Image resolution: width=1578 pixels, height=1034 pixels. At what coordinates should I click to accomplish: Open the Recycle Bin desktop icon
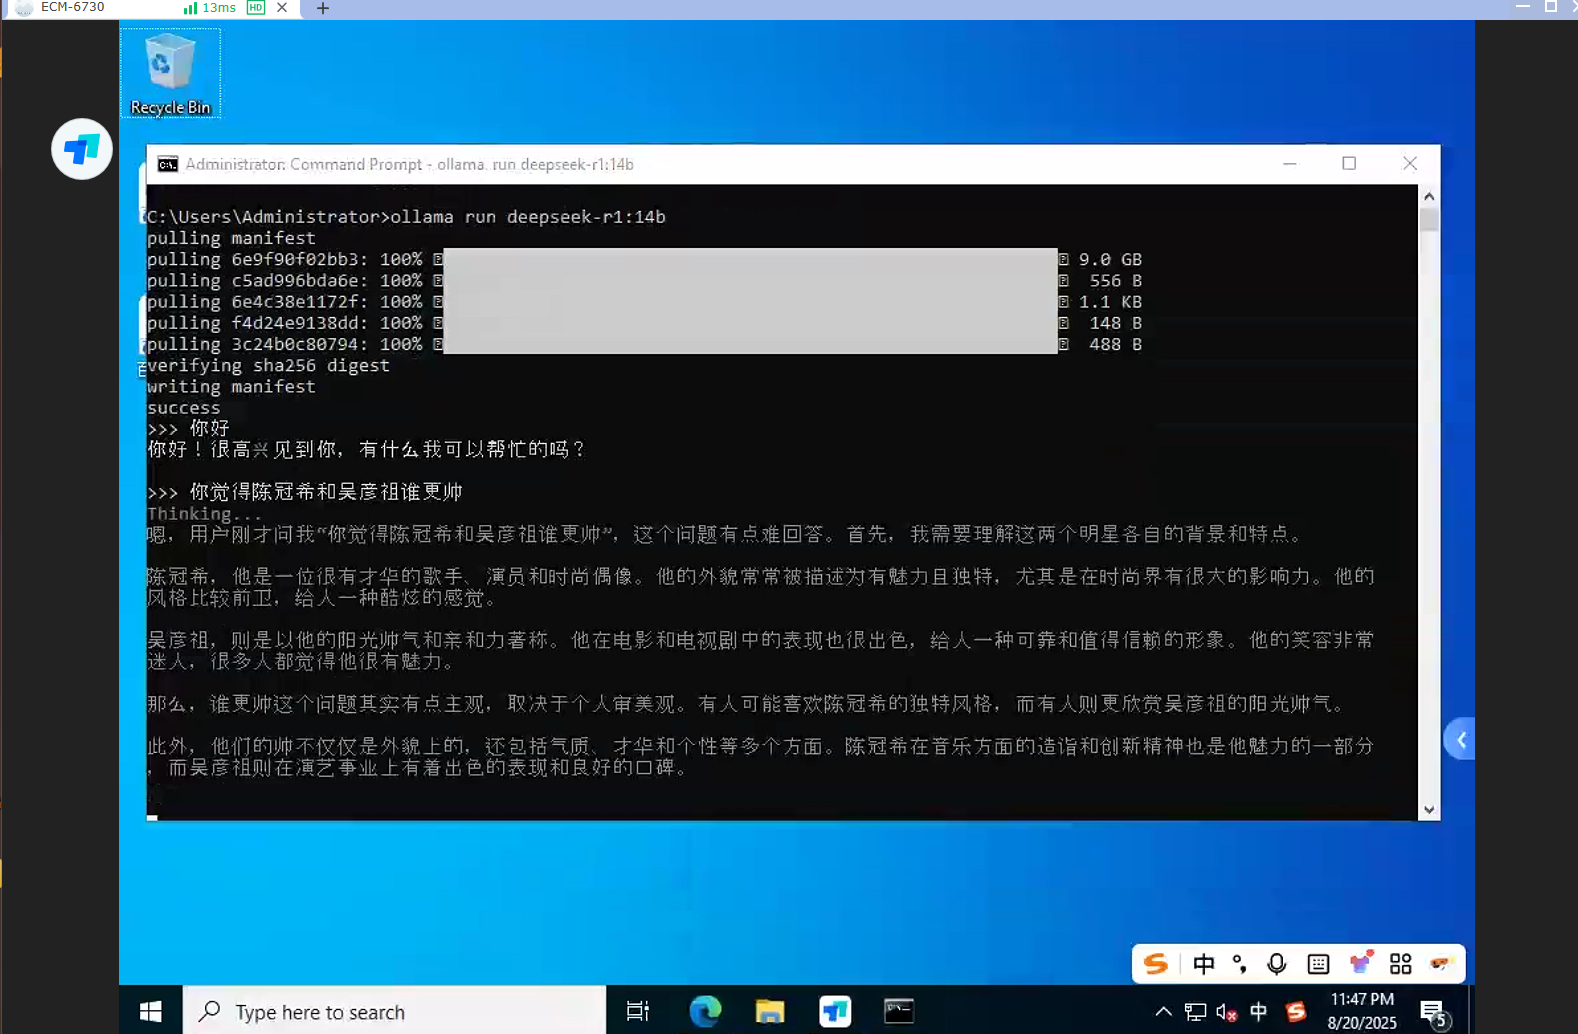coord(170,73)
